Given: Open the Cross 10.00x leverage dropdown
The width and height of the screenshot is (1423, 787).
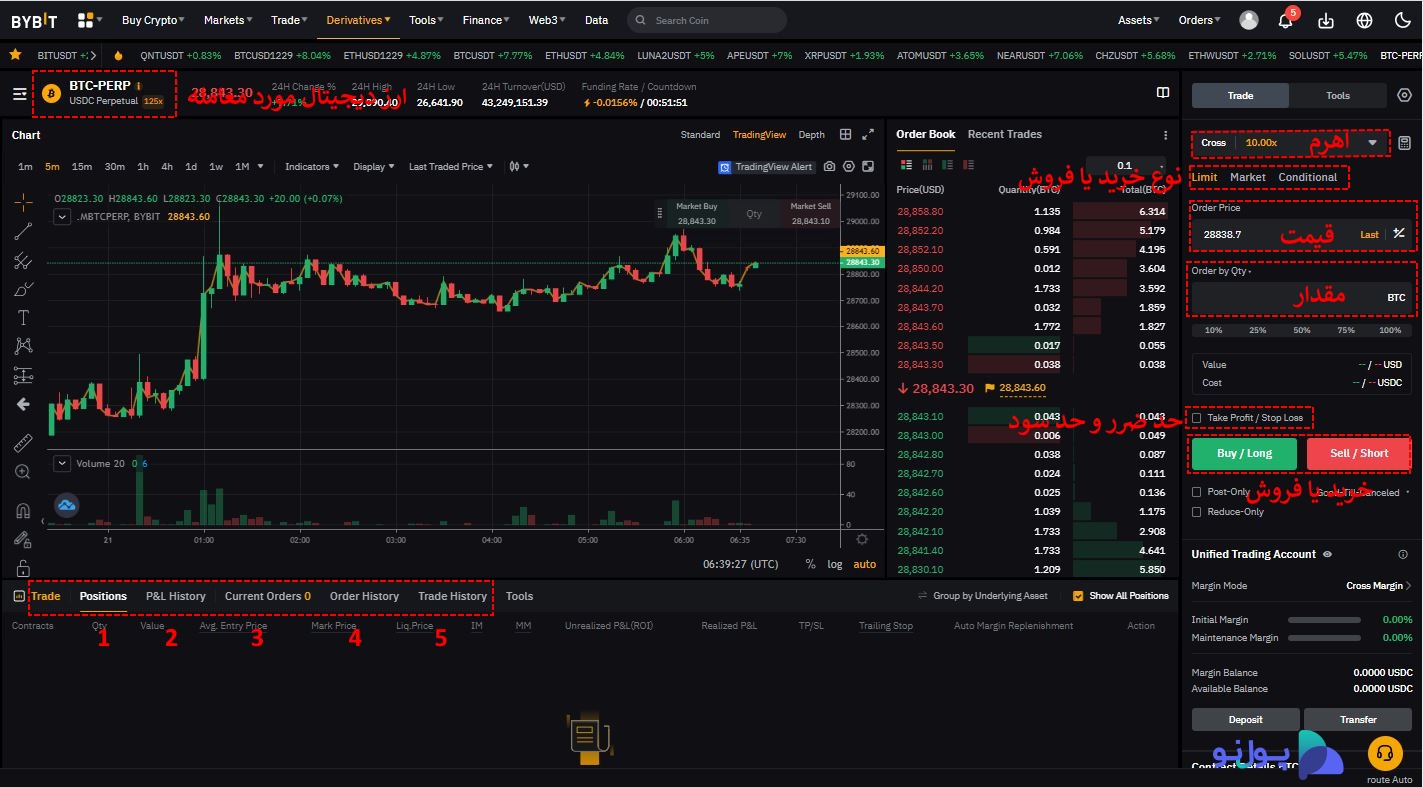Looking at the screenshot, I should click(1289, 143).
